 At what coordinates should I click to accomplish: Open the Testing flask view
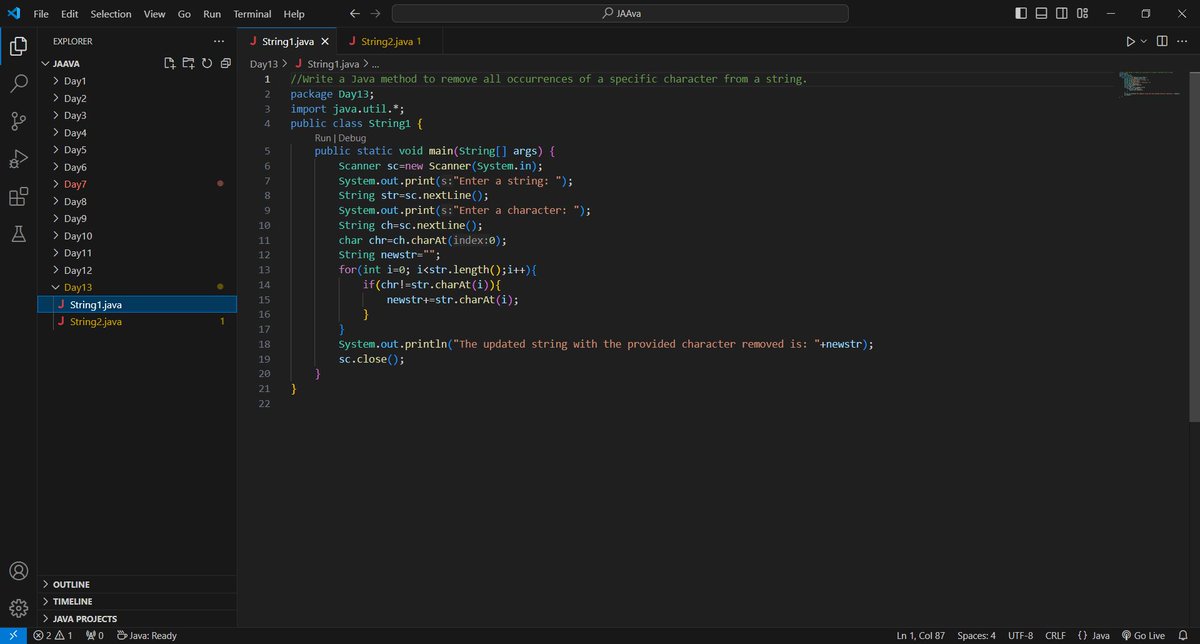[18, 234]
